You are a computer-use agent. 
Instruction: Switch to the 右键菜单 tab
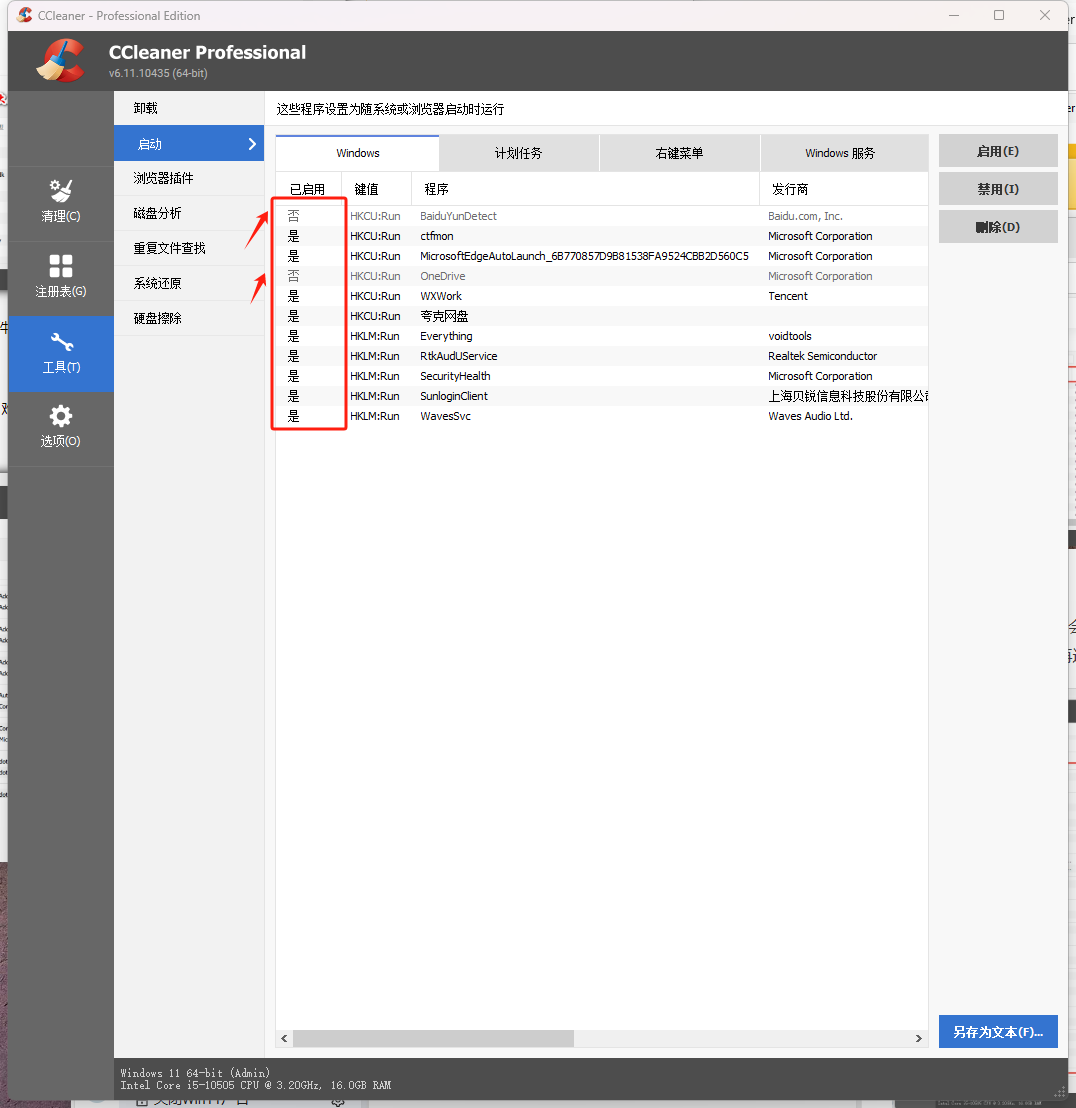click(680, 153)
